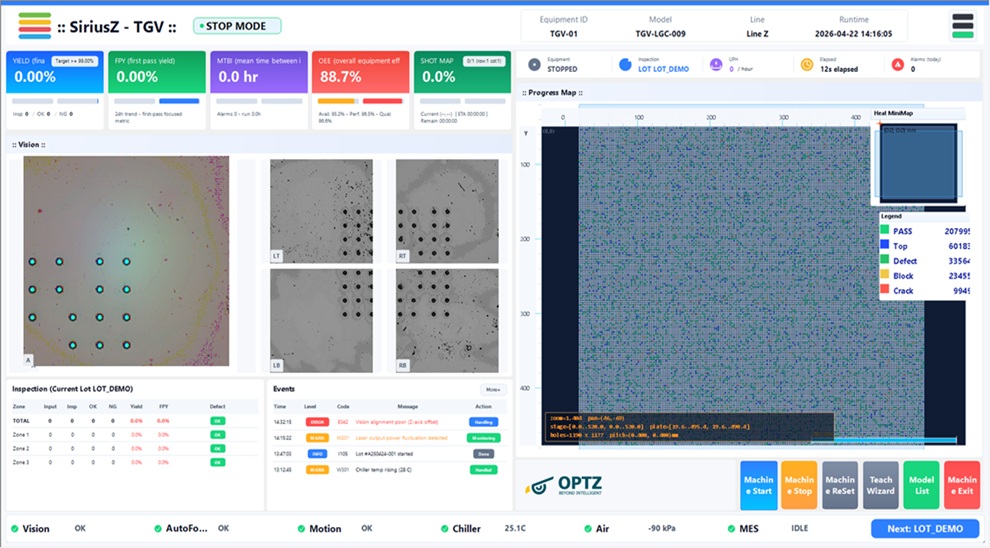Click the OPTZ logo
Screen dimensions: 990x548
point(564,485)
